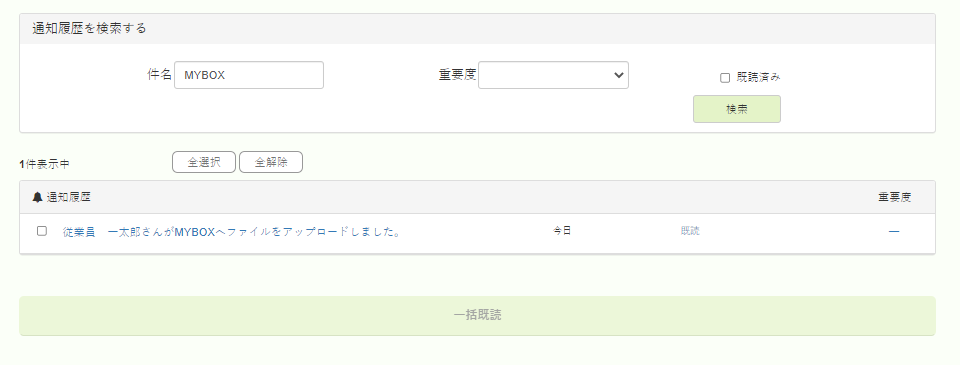Run the search with the 検索 button
Viewport: 960px width, 365px height.
pos(737,109)
